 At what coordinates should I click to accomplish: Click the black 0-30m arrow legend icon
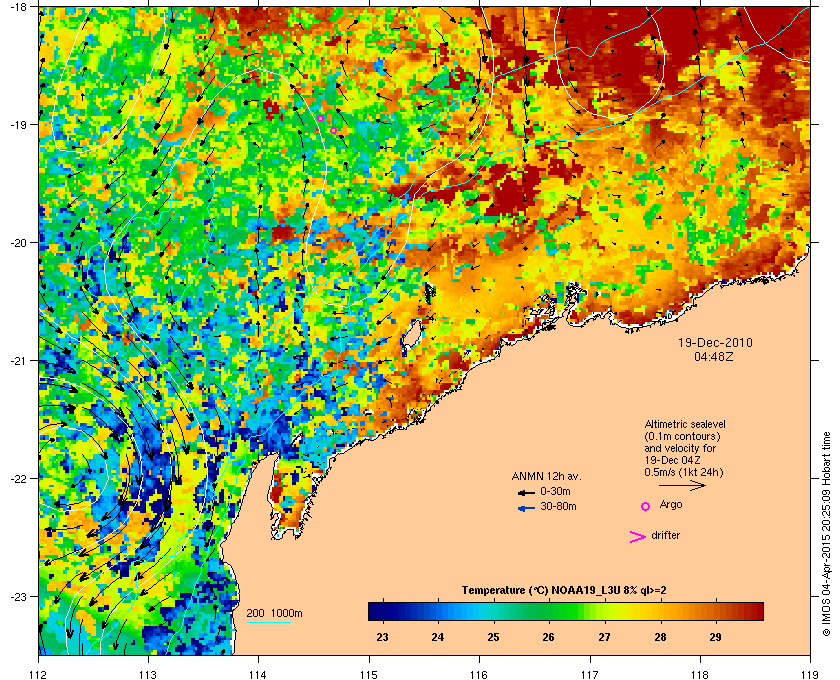pyautogui.click(x=526, y=492)
